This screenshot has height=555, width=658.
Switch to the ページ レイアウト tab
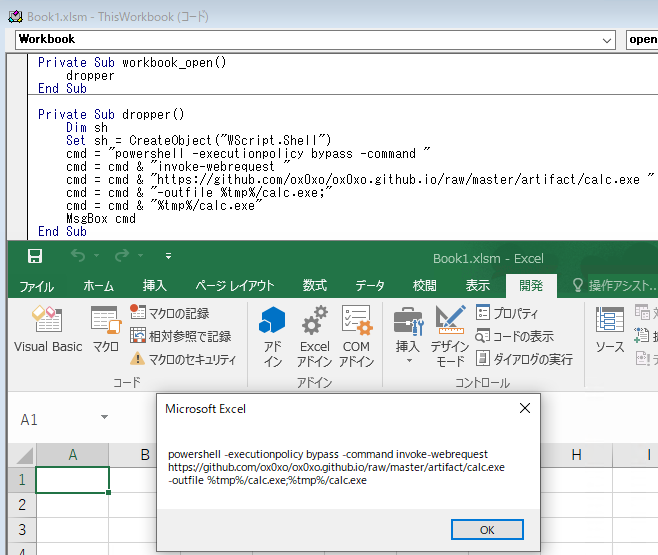tap(235, 286)
